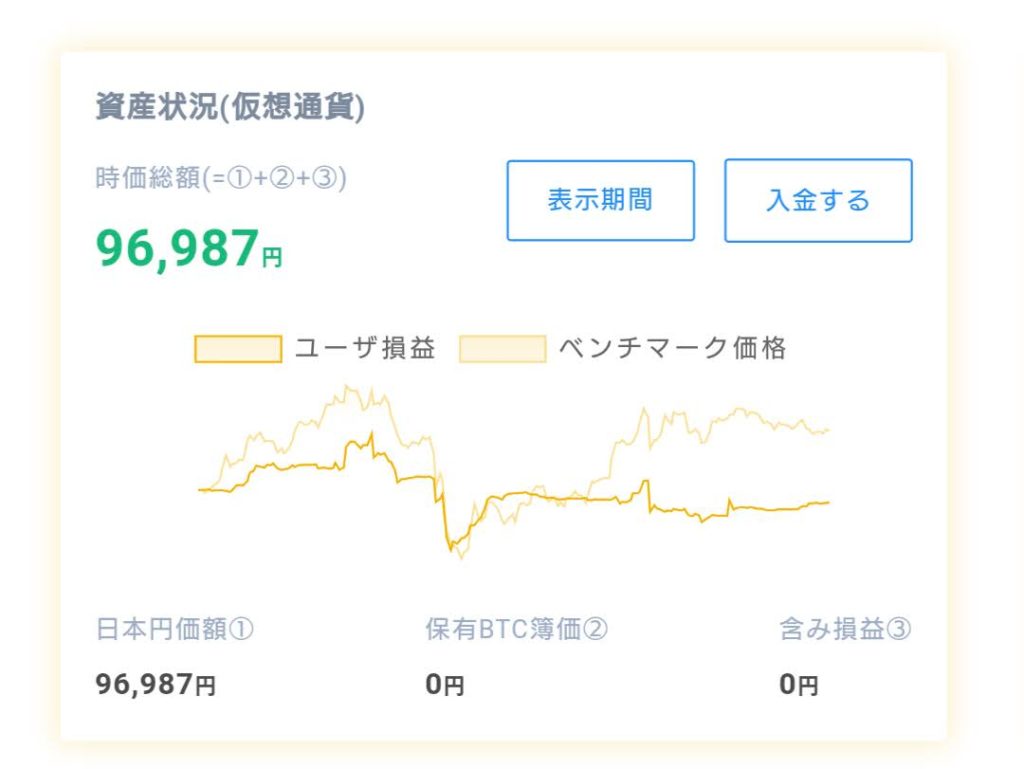Click the ユーザ損益 legend label
The image size is (1024, 769).
[x=364, y=348]
